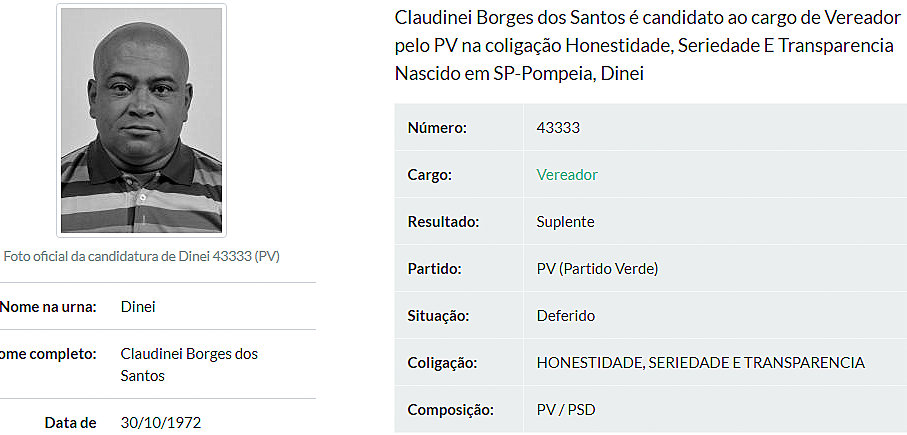The image size is (907, 435).
Task: Click the ballot name value Dinei
Action: click(138, 307)
